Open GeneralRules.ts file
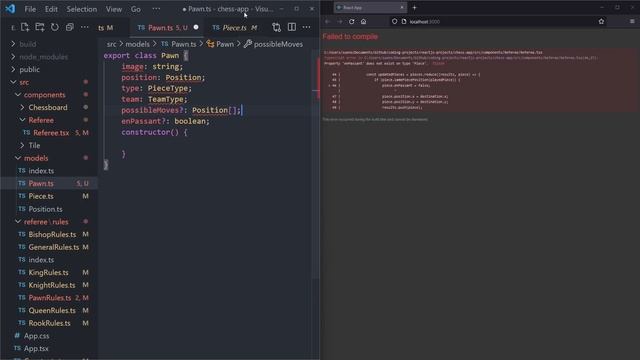 click(53, 247)
